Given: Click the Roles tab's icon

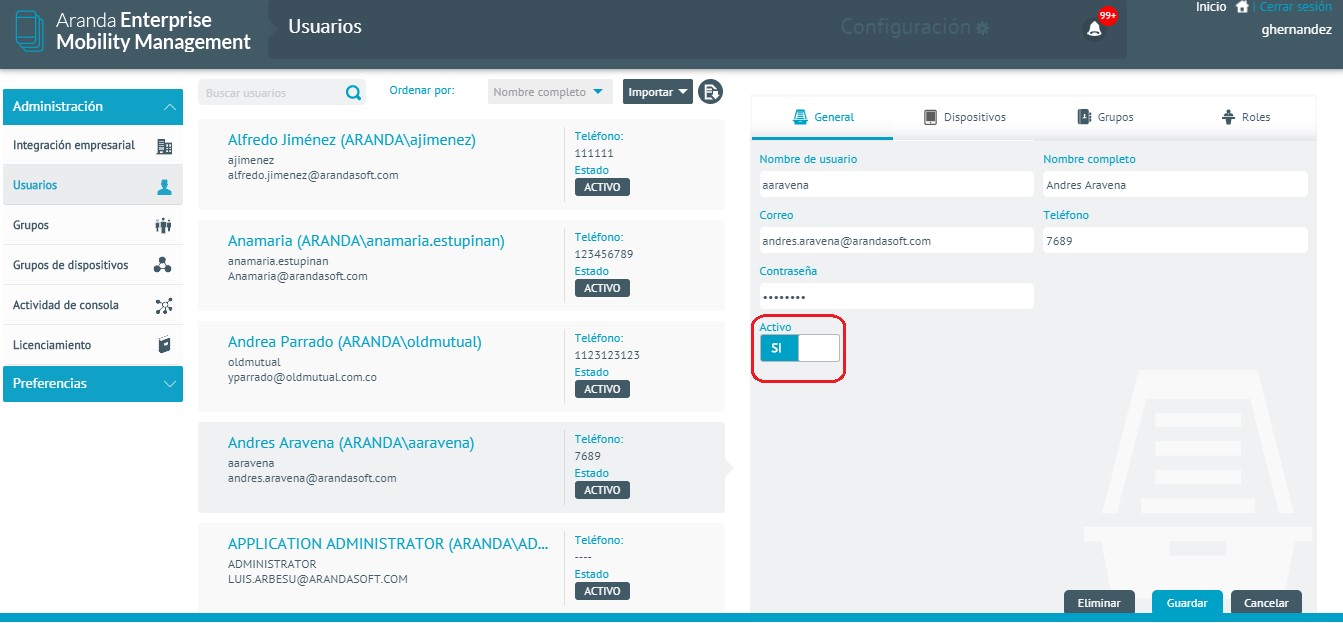Looking at the screenshot, I should pos(1228,117).
